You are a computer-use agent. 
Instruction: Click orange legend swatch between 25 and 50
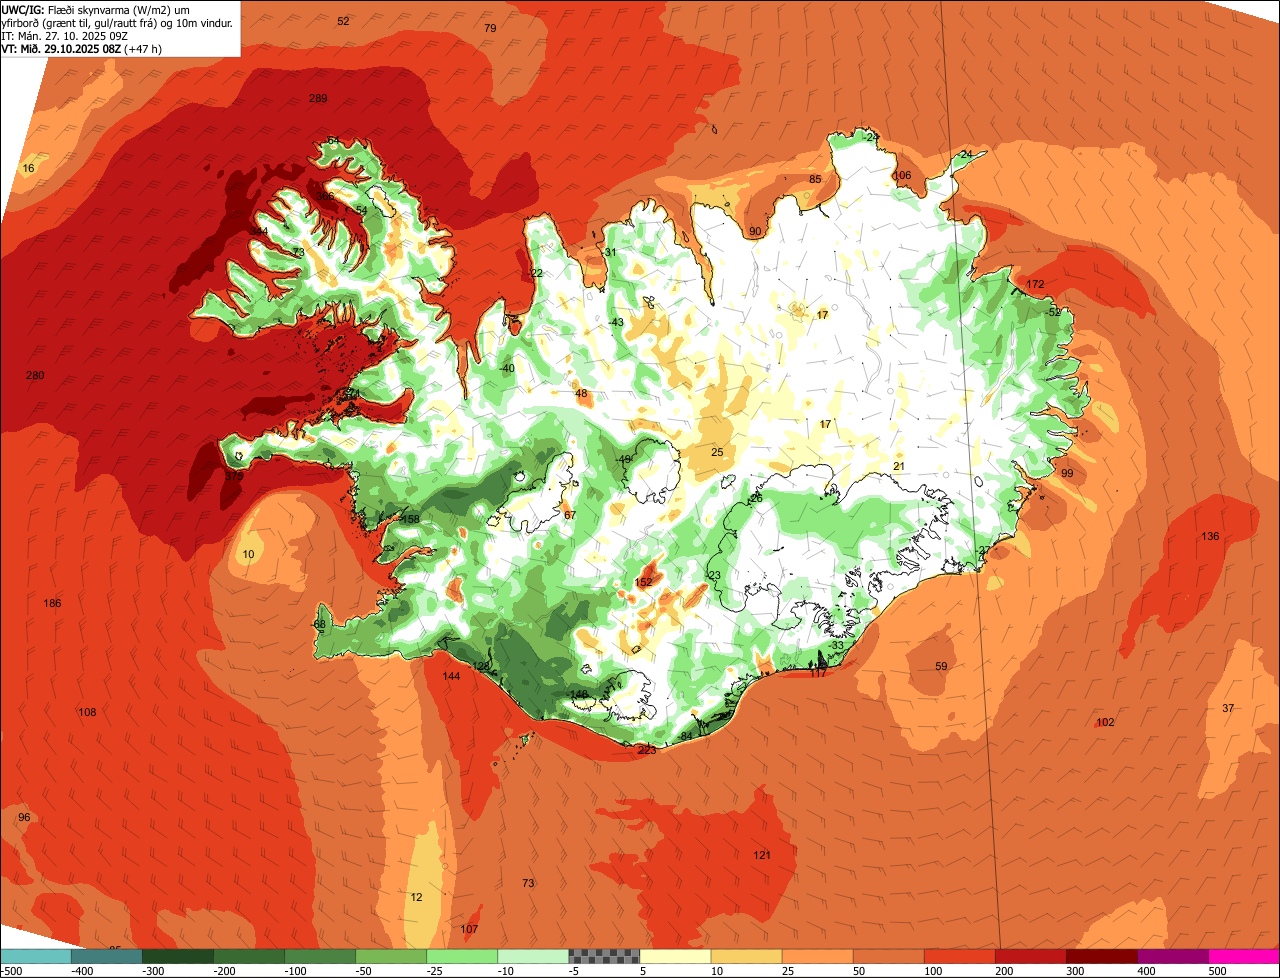[817, 956]
